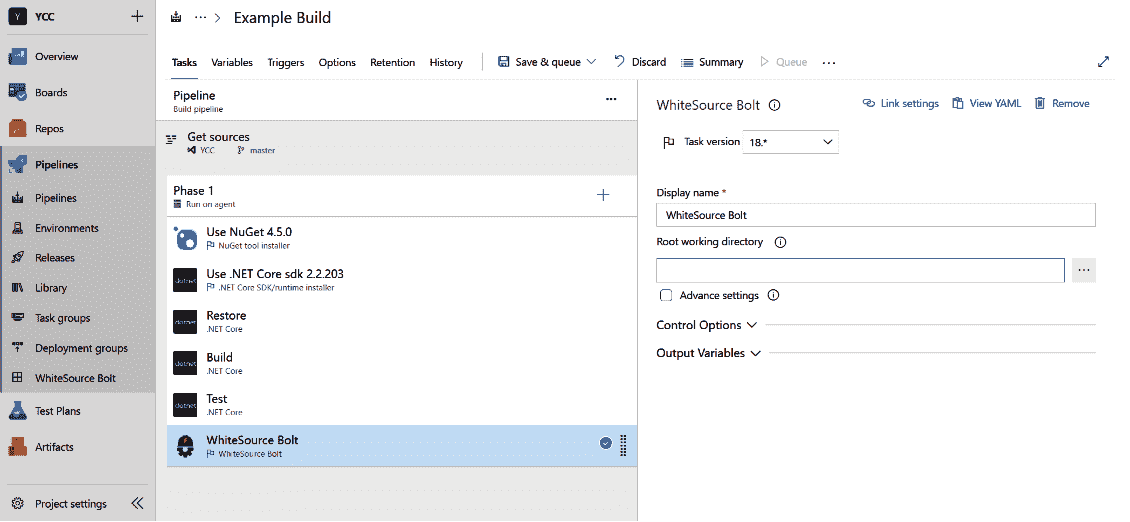Expand the Output Variables section
The width and height of the screenshot is (1130, 522).
pyautogui.click(x=708, y=353)
